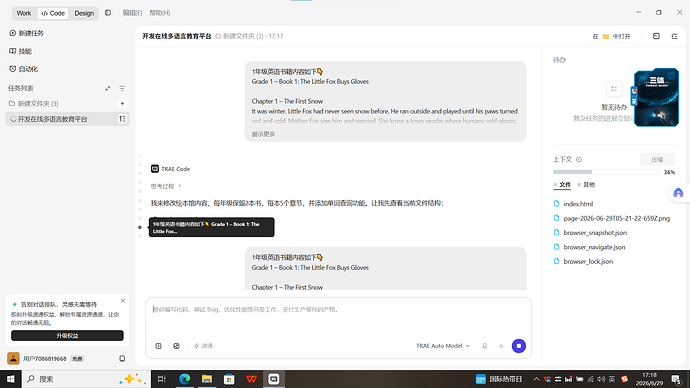The width and height of the screenshot is (690, 388).
Task: Show hidden system tray icons chevron
Action: 536,379
